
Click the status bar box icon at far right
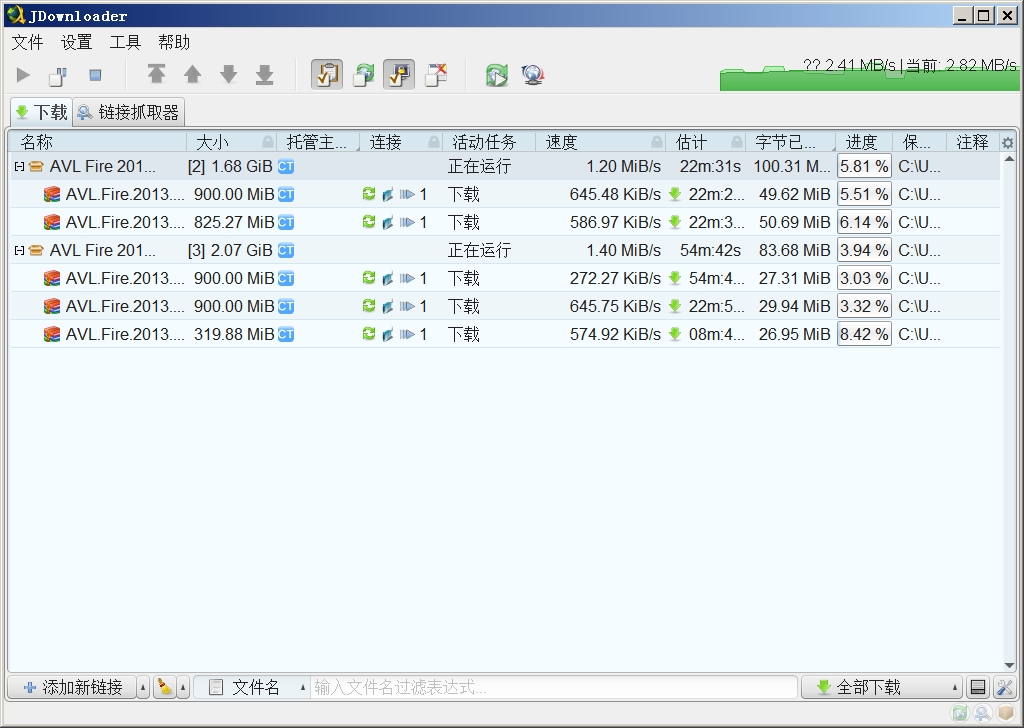click(1006, 713)
